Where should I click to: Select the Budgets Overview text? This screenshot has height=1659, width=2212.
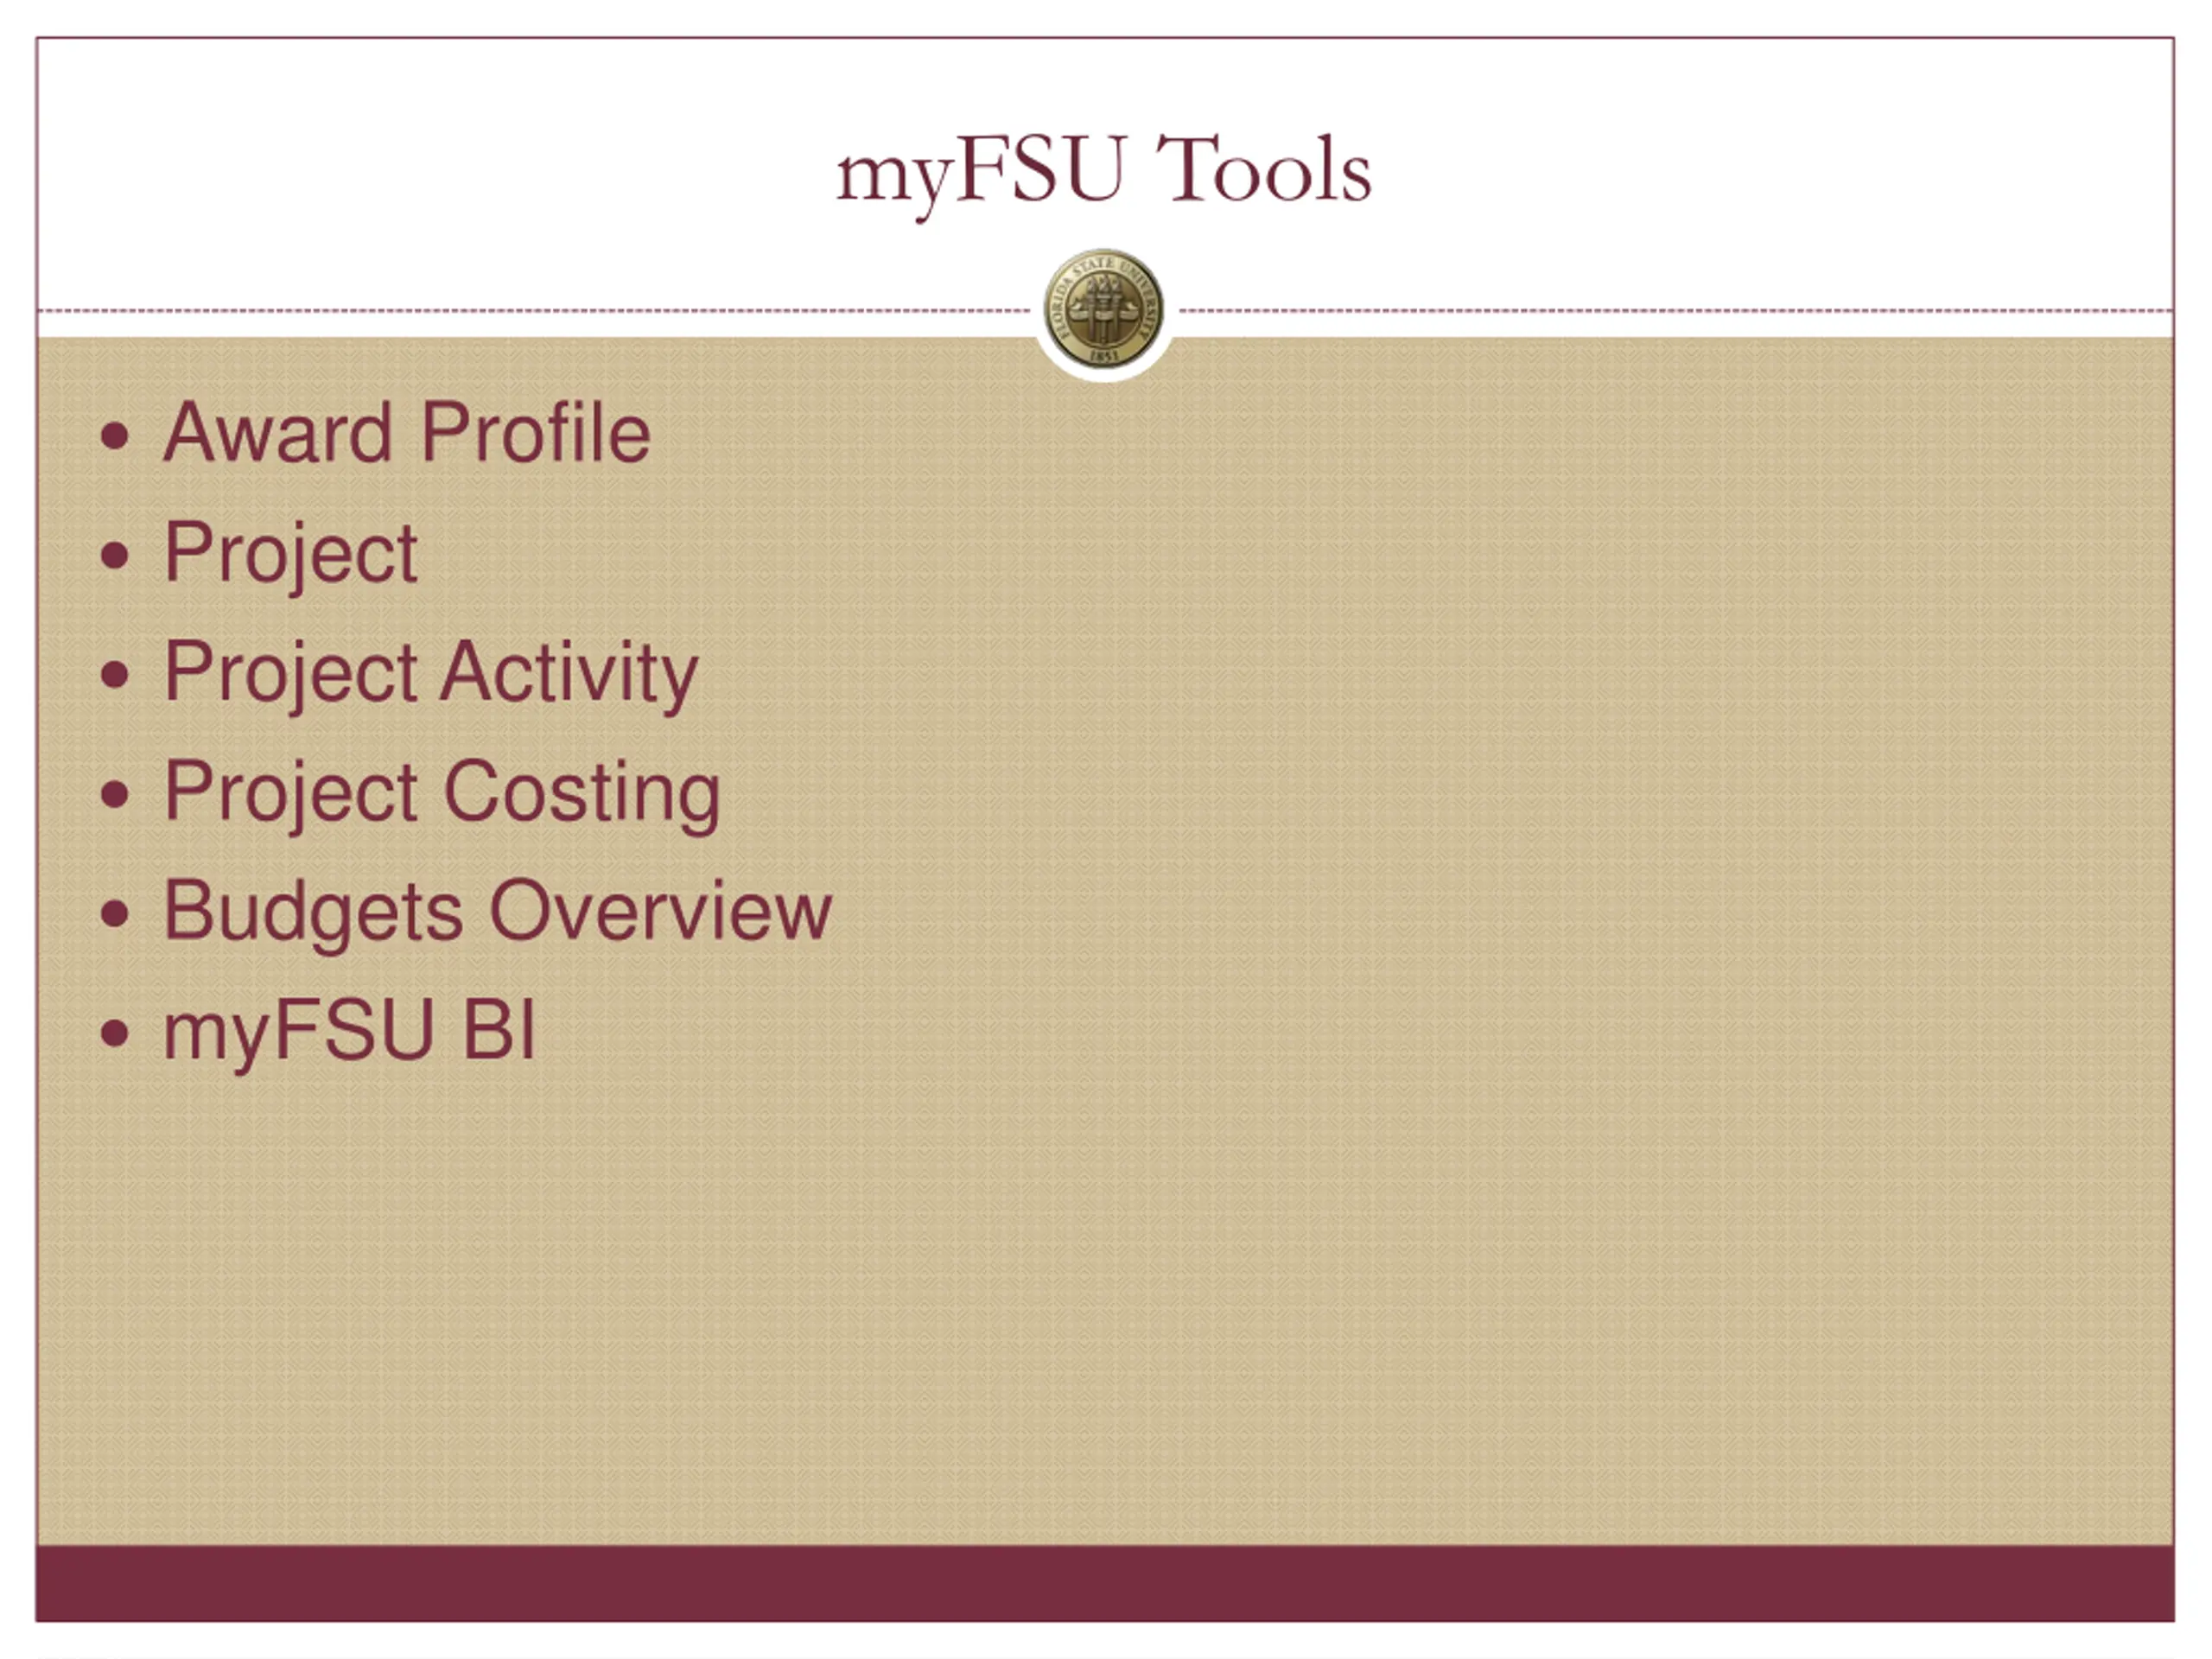498,913
